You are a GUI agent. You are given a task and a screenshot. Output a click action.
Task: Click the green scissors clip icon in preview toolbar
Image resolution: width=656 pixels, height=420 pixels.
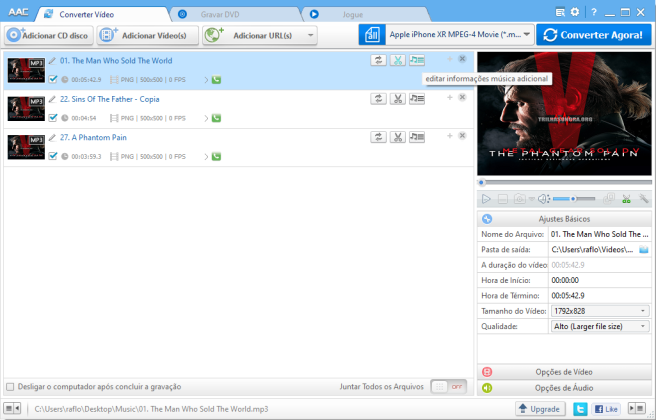(x=626, y=199)
